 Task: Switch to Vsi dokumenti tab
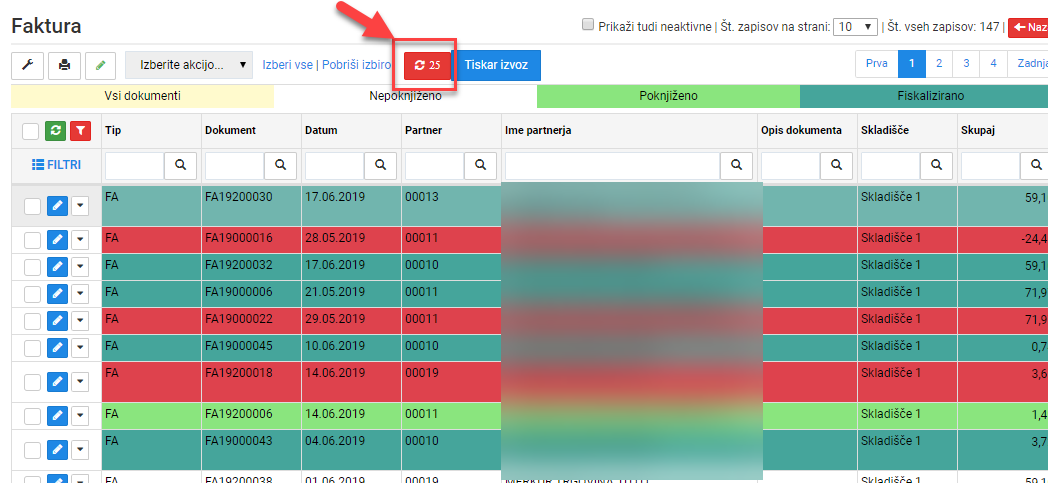coord(142,96)
